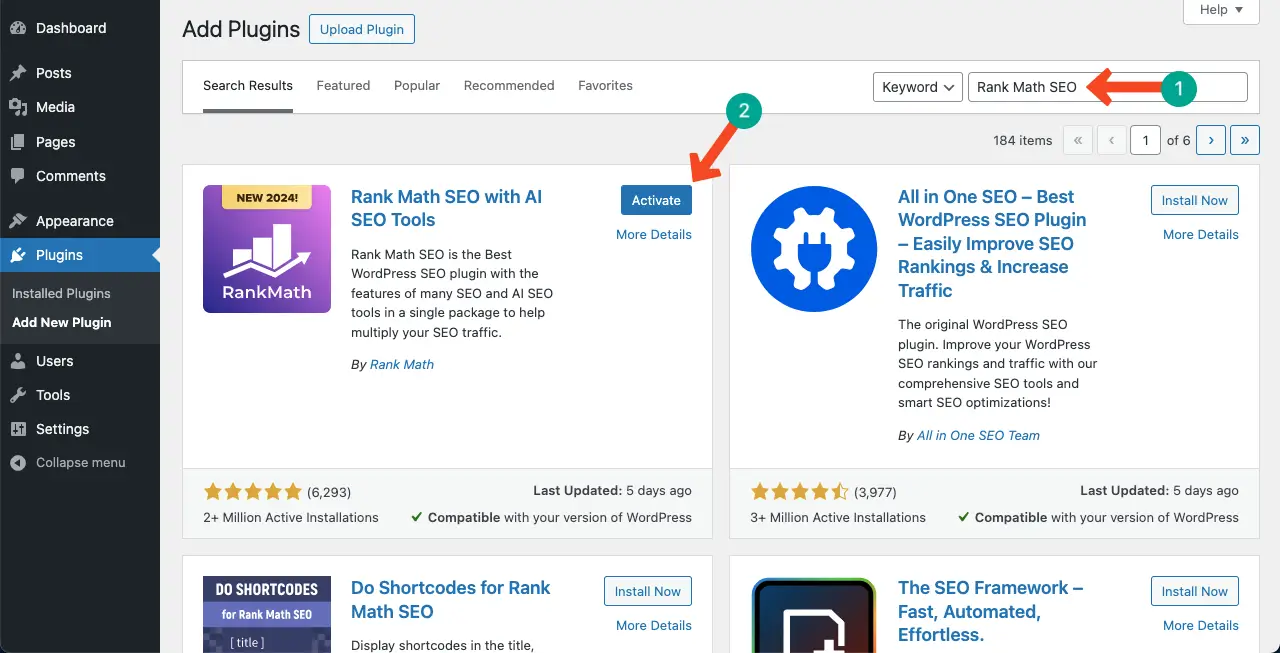Install Do Shortcodes for Rank Math
Image resolution: width=1280 pixels, height=653 pixels.
click(x=648, y=591)
